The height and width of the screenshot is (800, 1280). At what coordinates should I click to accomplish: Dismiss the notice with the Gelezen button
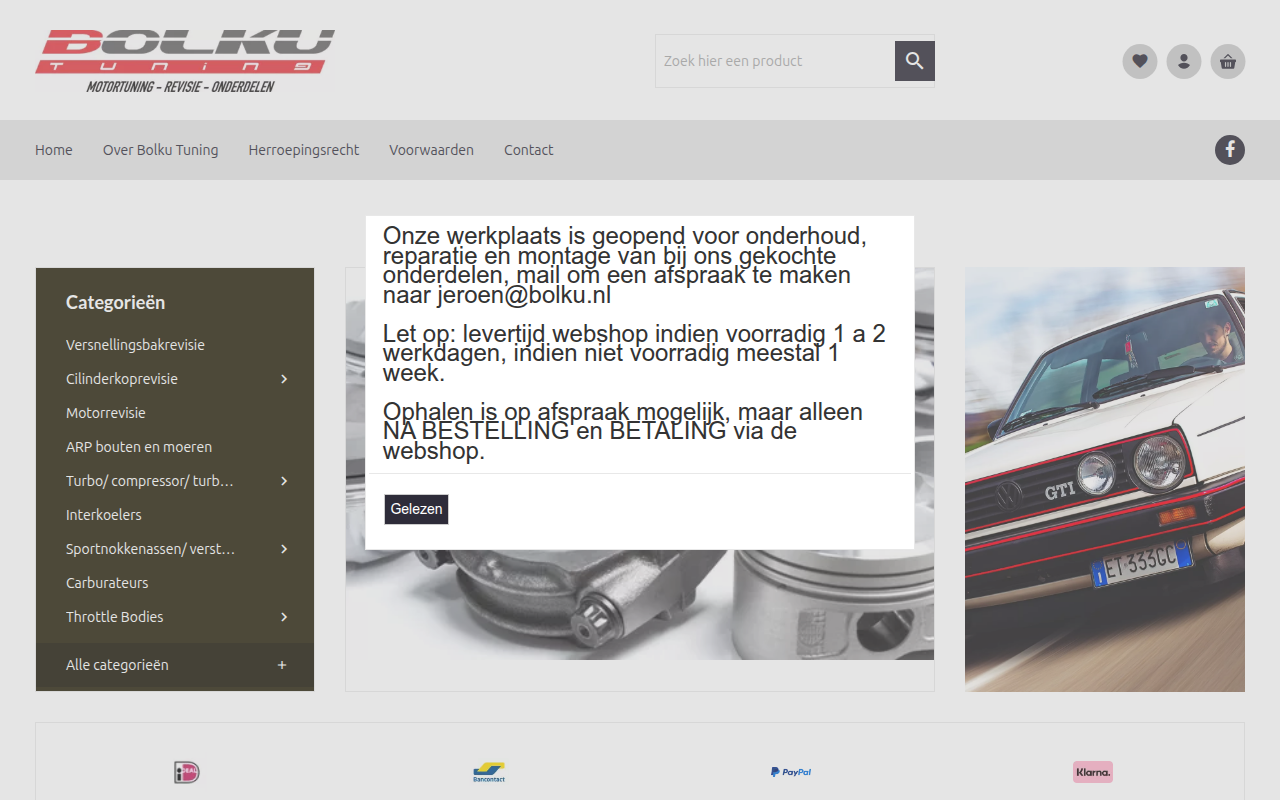(416, 509)
